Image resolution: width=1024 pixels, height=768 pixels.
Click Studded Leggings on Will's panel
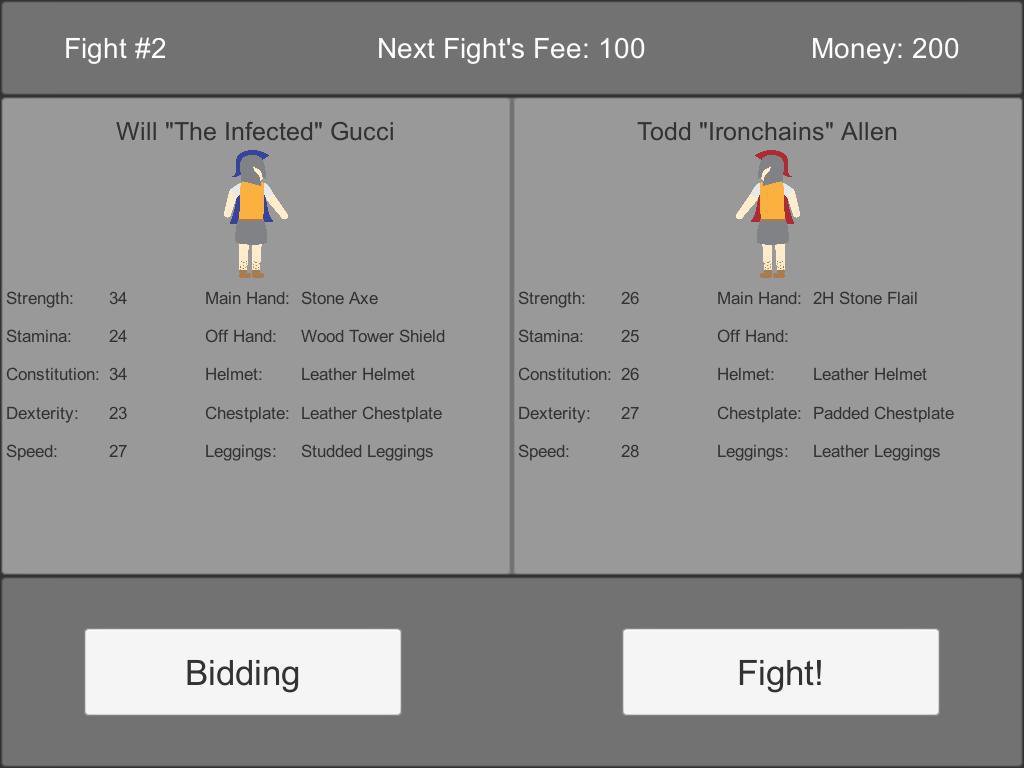[367, 451]
